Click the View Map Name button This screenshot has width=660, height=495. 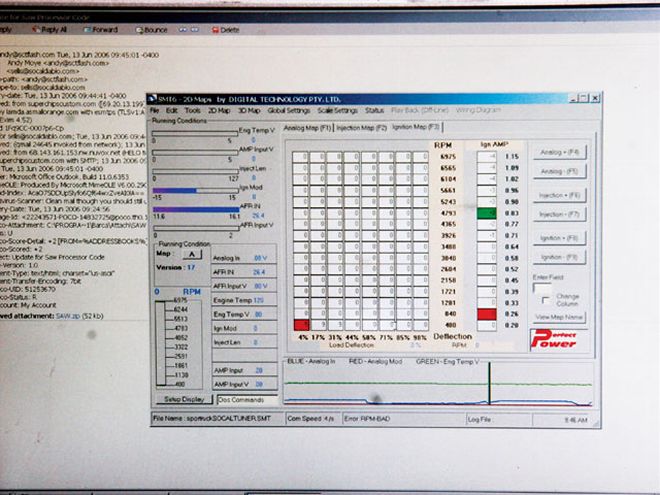(x=559, y=317)
